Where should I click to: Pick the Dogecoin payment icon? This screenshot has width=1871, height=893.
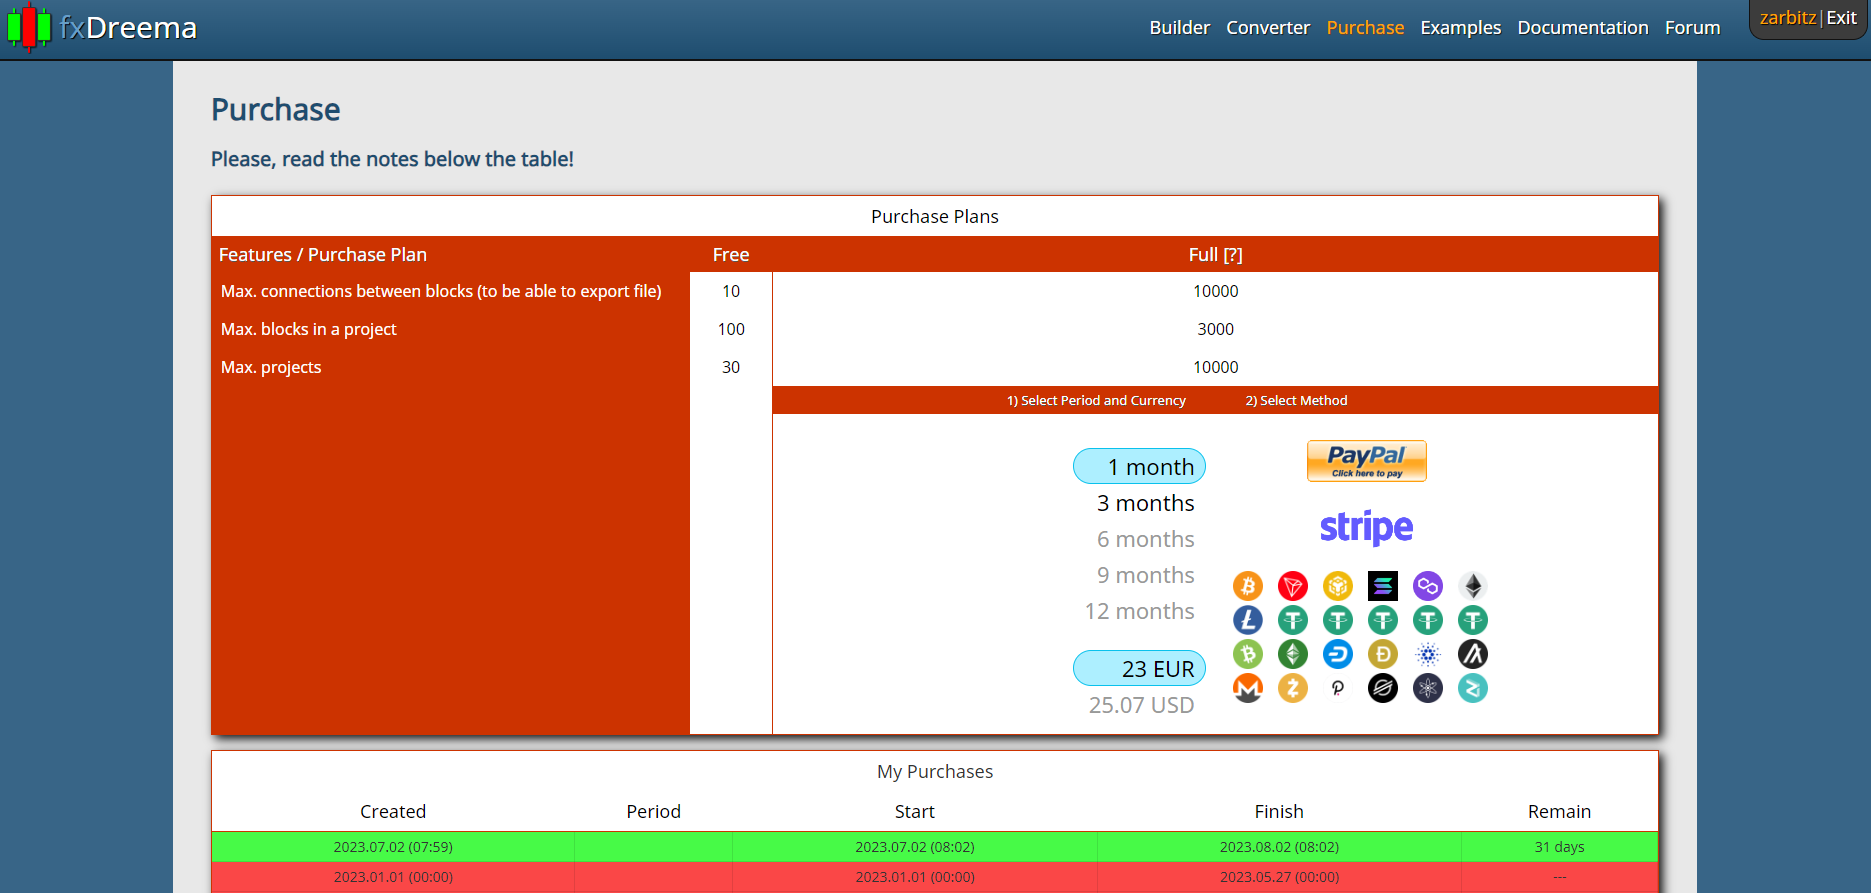1383,654
